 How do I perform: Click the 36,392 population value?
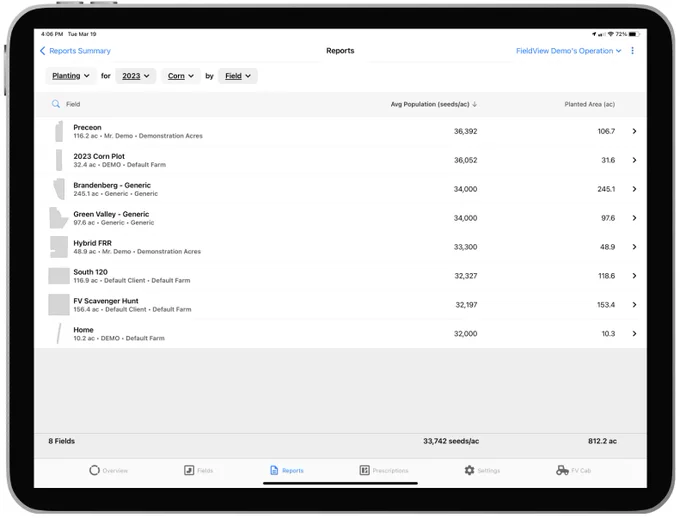coord(465,131)
